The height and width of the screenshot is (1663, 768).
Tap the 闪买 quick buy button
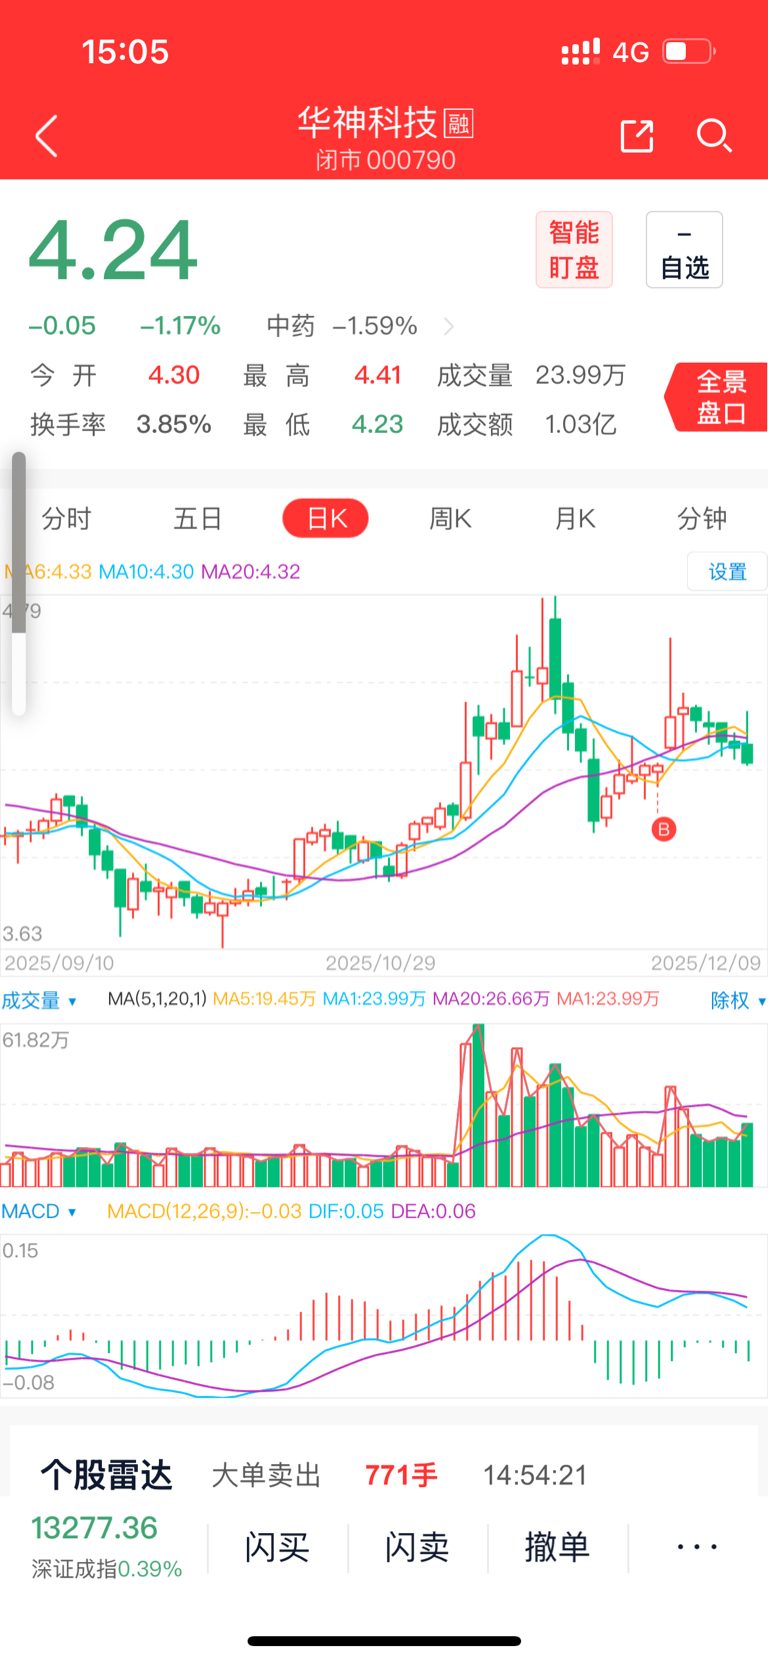(277, 1547)
